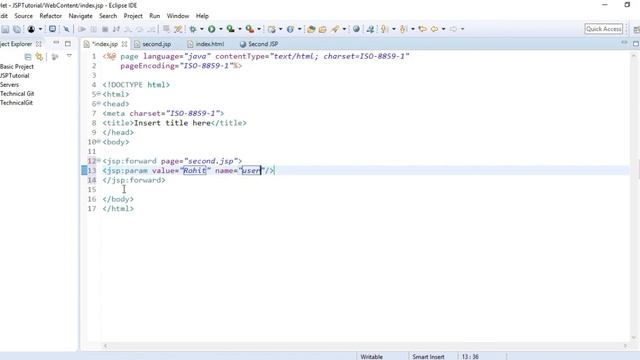Open the Next Annotation dropdown arrow
Viewport: 640px width, 360px height.
393,29
